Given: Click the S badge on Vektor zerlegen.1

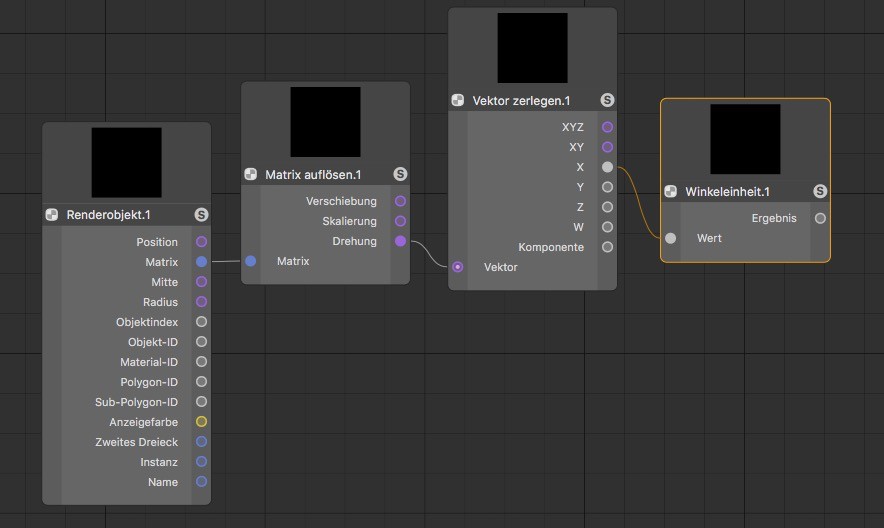Looking at the screenshot, I should point(607,101).
